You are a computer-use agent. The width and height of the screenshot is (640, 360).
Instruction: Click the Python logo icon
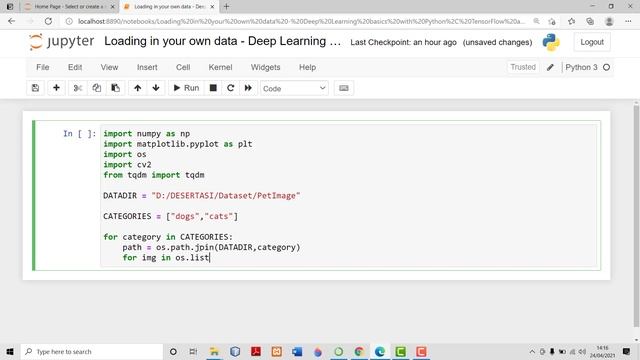[551, 42]
